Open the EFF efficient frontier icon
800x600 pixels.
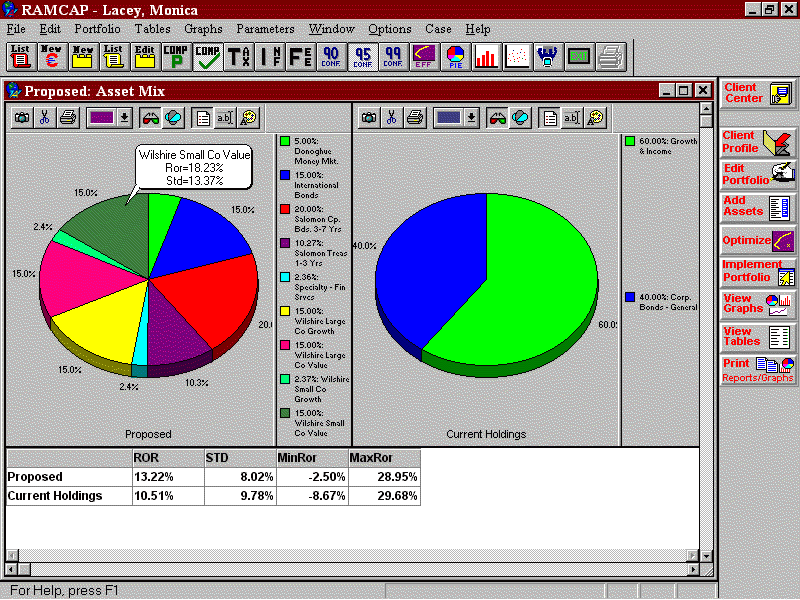pyautogui.click(x=424, y=57)
